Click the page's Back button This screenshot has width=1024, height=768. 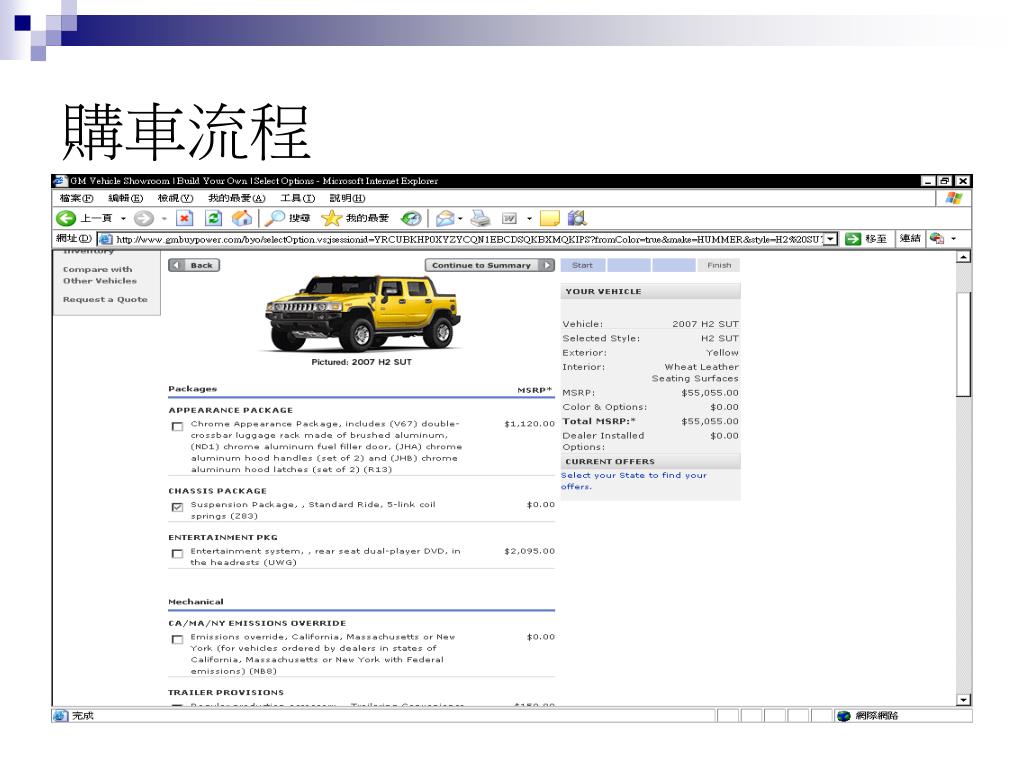(194, 265)
